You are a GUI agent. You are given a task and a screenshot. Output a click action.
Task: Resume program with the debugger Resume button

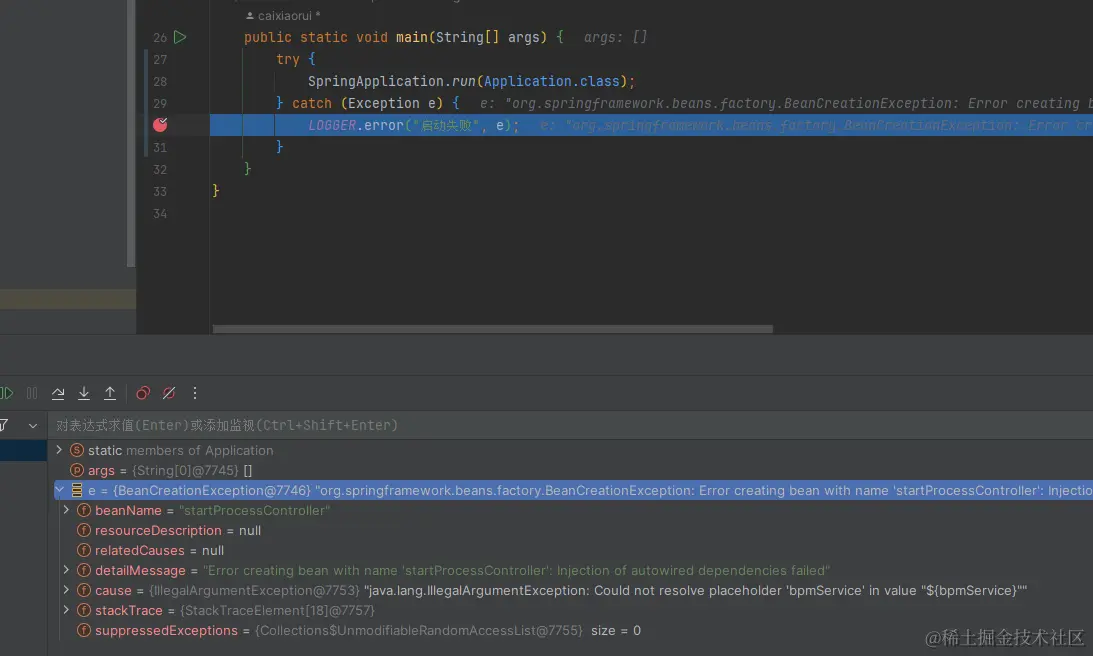pyautogui.click(x=7, y=393)
